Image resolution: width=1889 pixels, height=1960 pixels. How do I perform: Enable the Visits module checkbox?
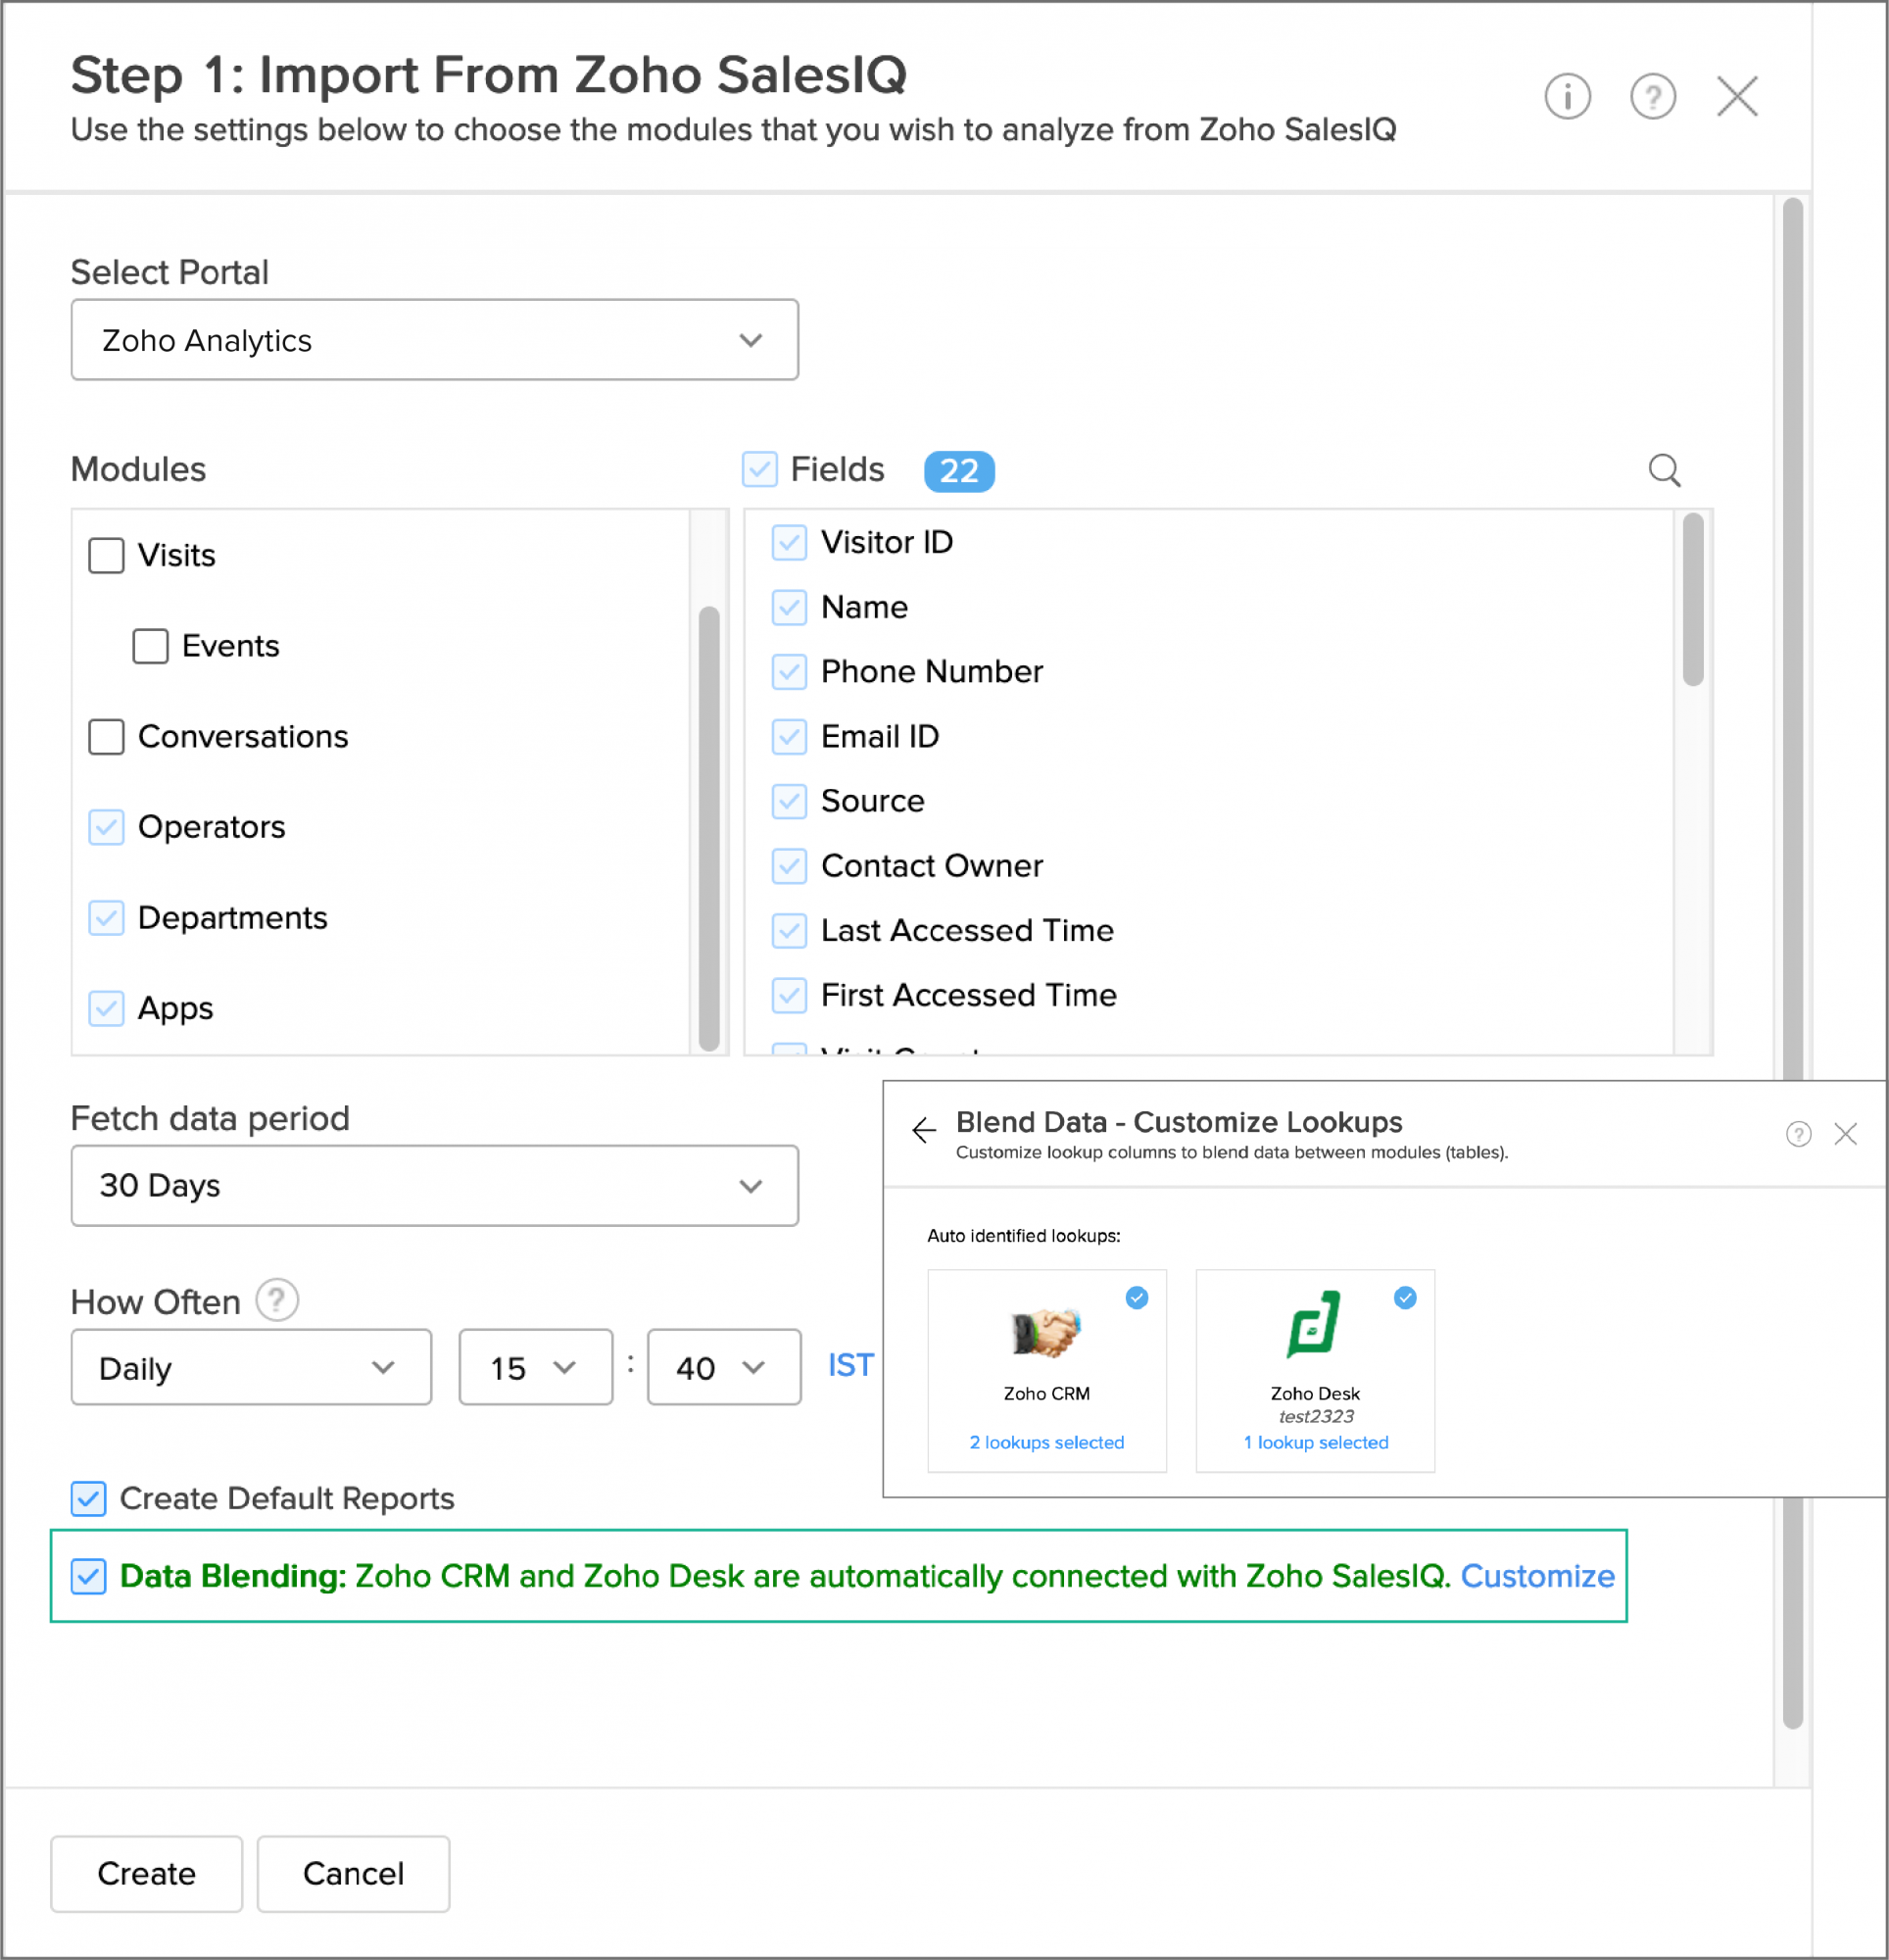pos(106,556)
